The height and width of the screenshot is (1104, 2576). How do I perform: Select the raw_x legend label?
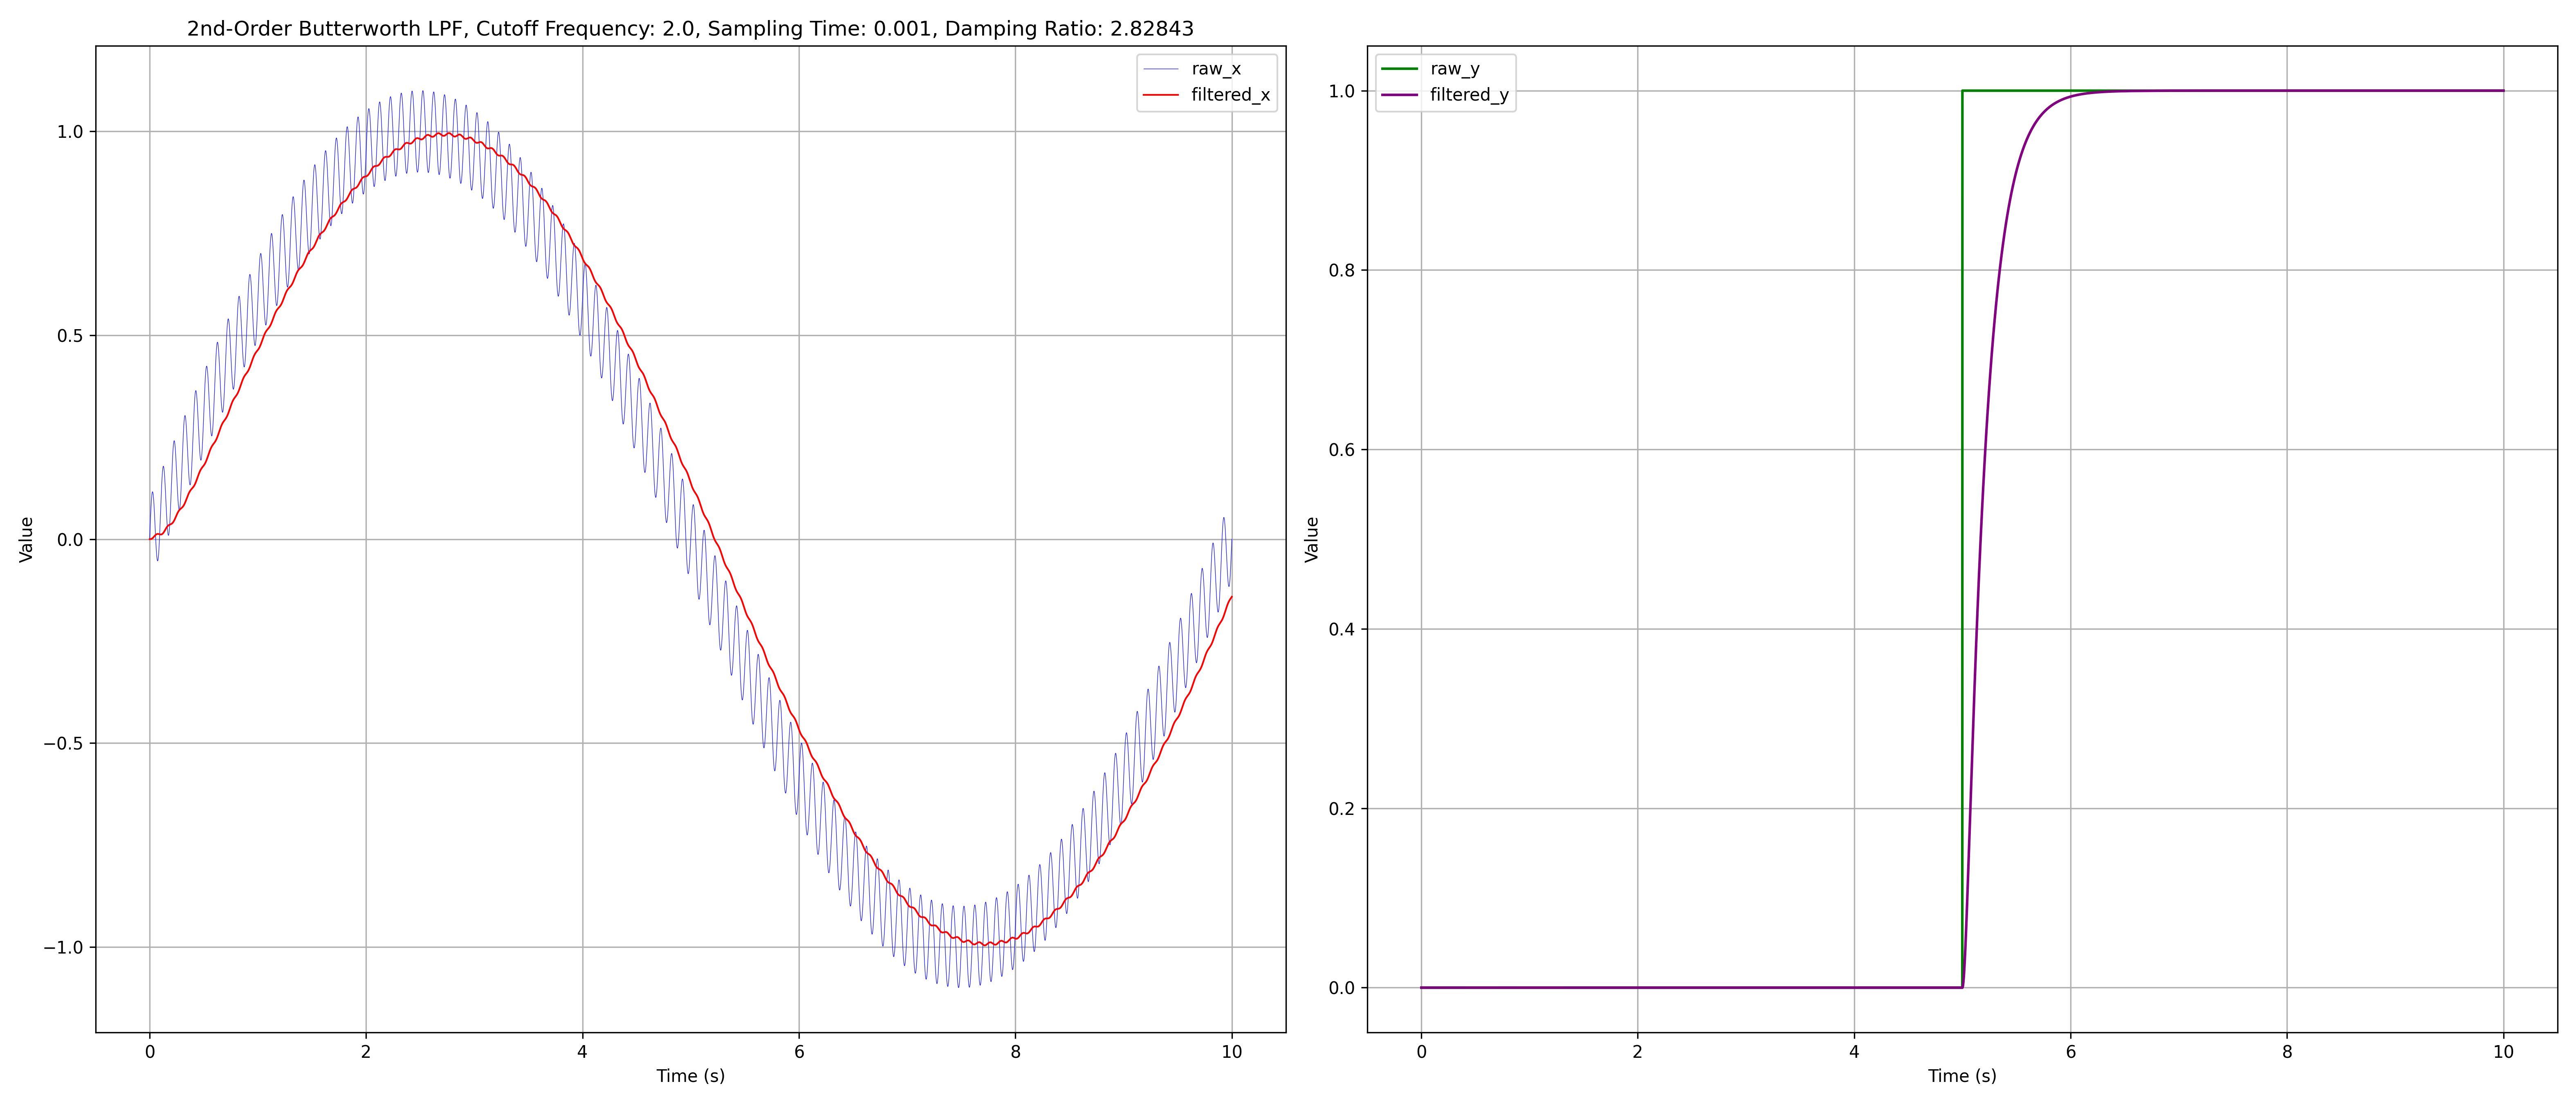[1216, 69]
